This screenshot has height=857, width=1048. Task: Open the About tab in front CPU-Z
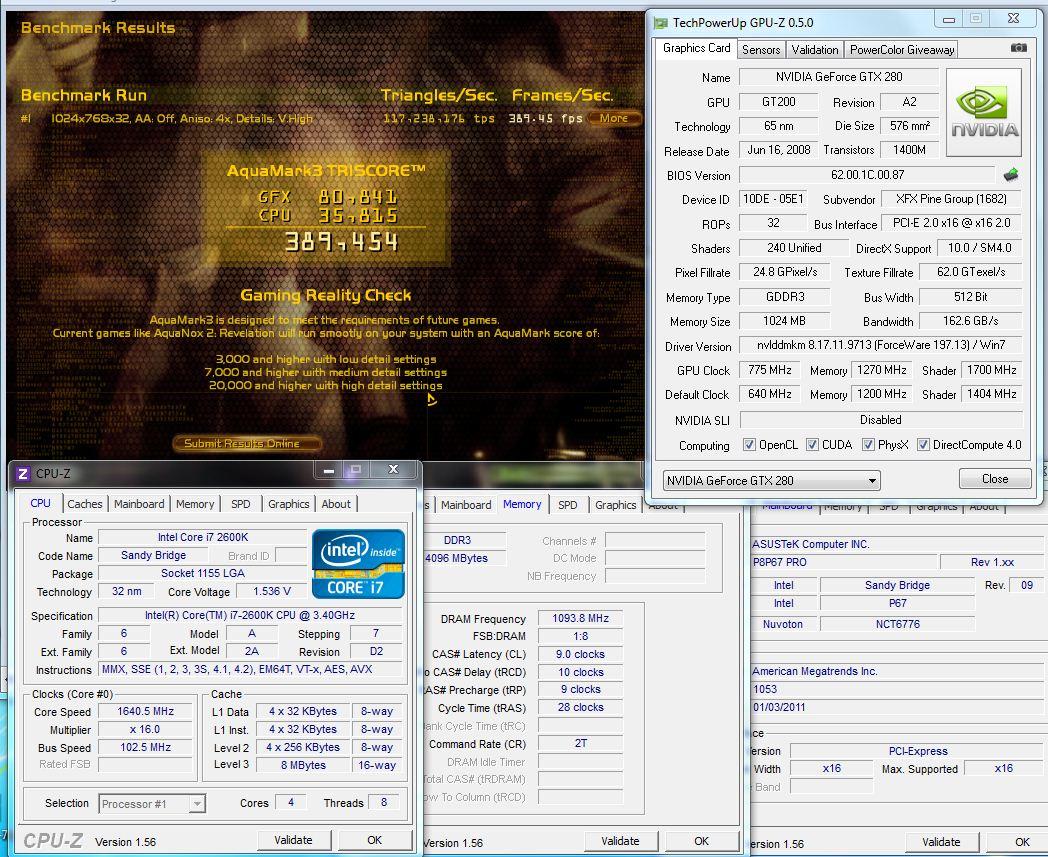336,504
